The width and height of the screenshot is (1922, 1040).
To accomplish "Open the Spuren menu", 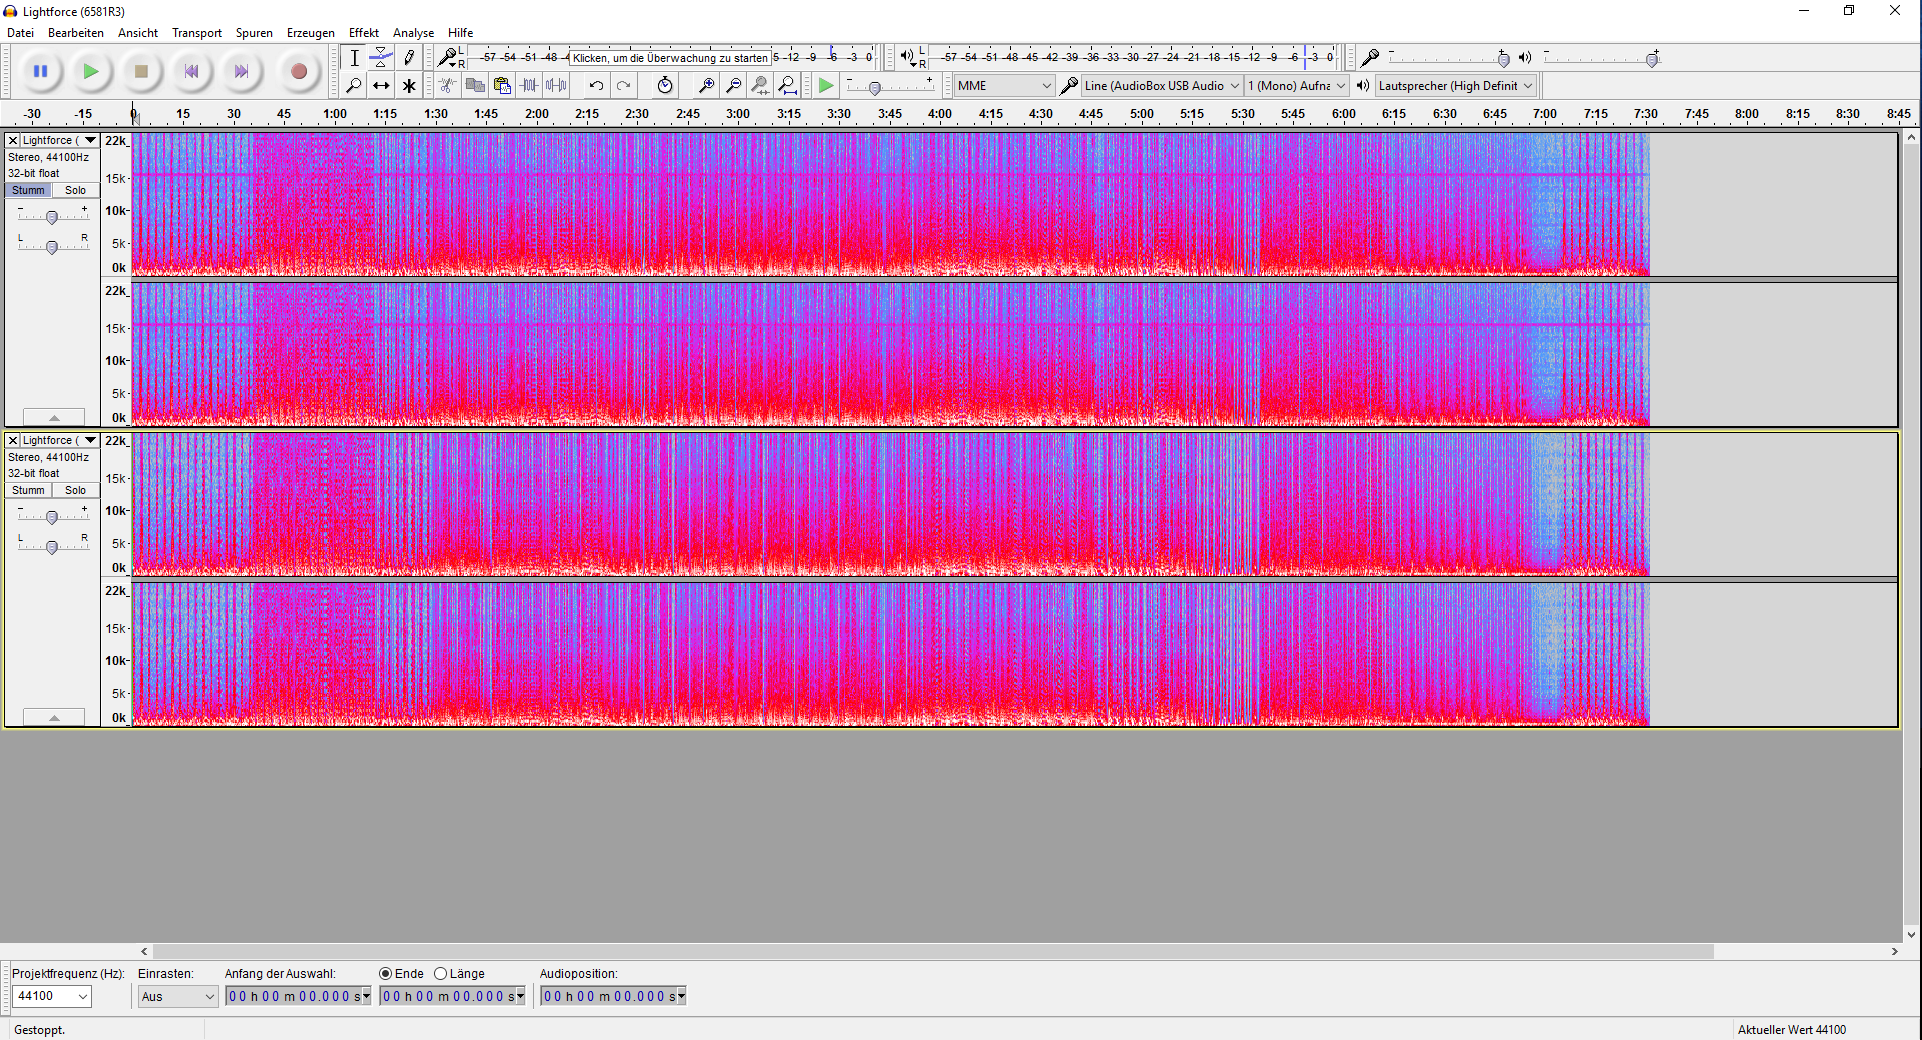I will [x=254, y=33].
